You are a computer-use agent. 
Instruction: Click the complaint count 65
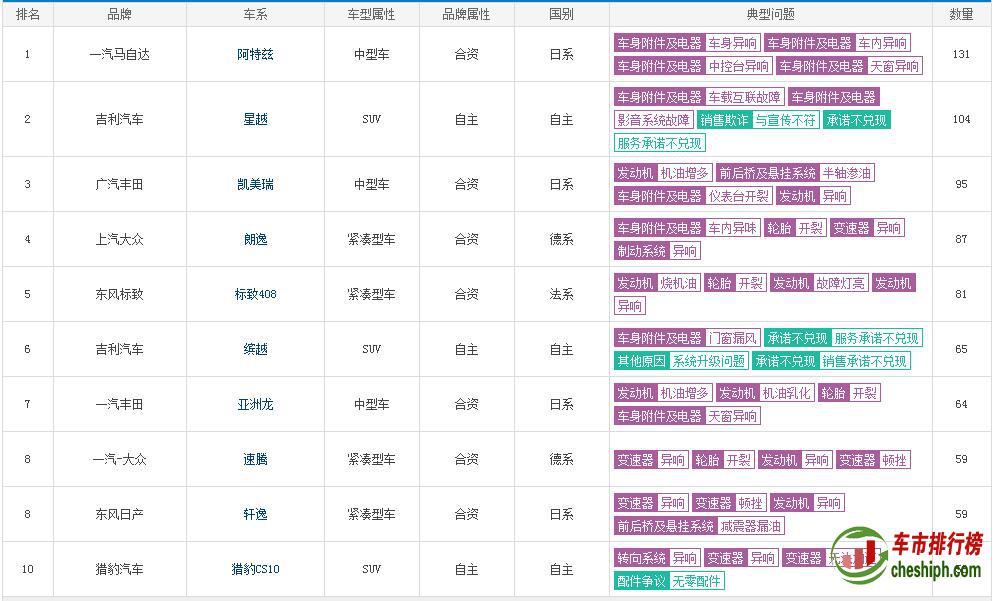click(961, 349)
